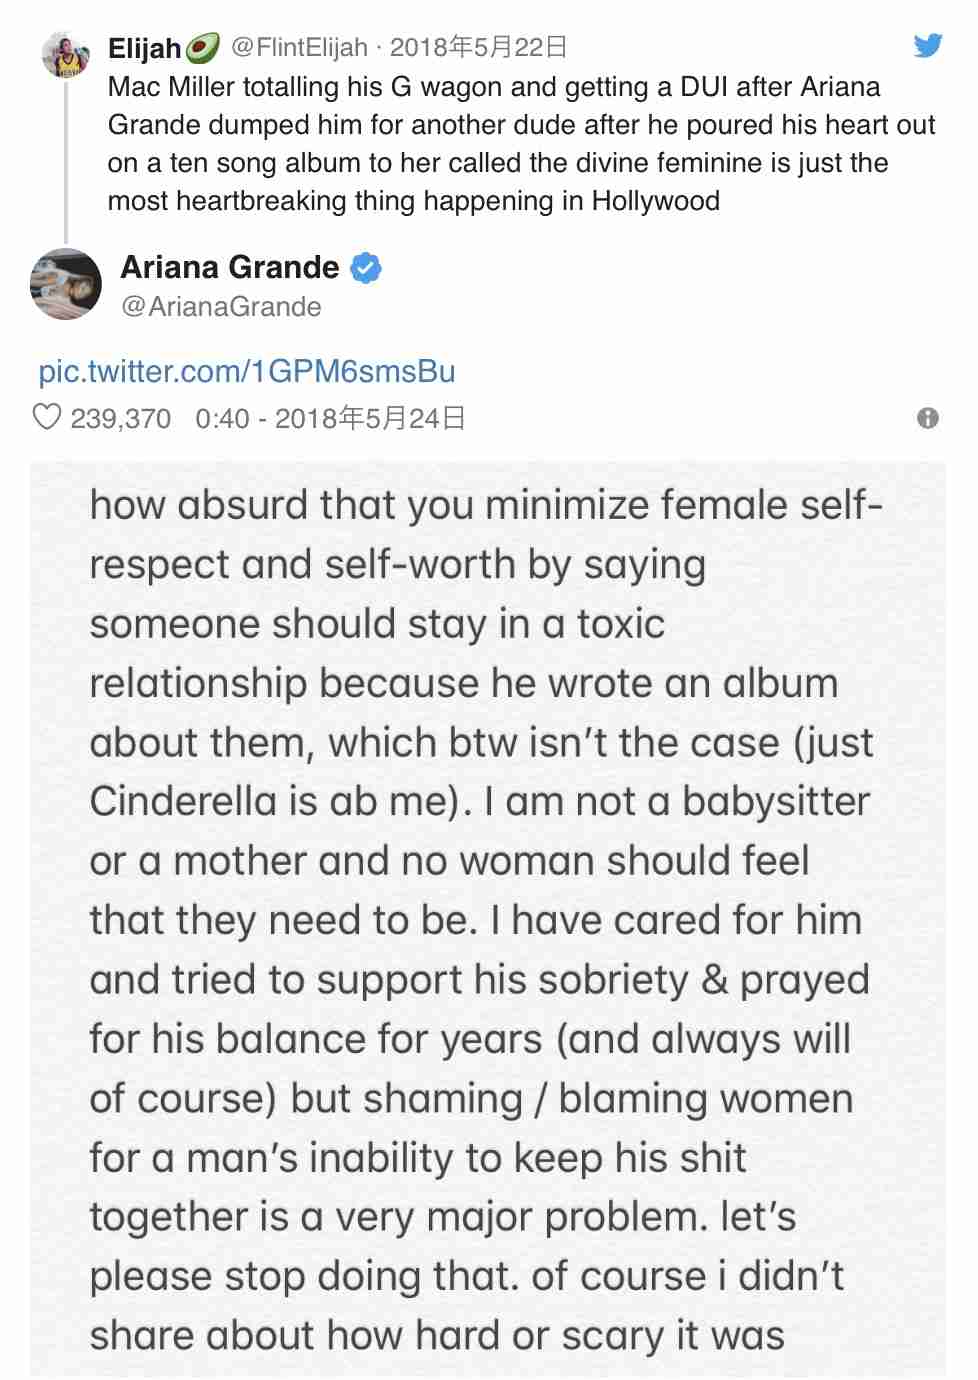Open the pic.twitter.com/1GPM6smsBu link
This screenshot has height=1380, width=978.
click(247, 371)
